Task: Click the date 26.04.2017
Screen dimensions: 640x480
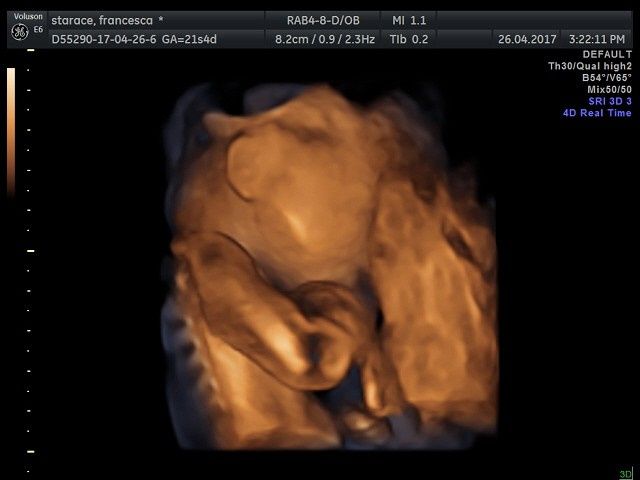Action: click(x=527, y=39)
